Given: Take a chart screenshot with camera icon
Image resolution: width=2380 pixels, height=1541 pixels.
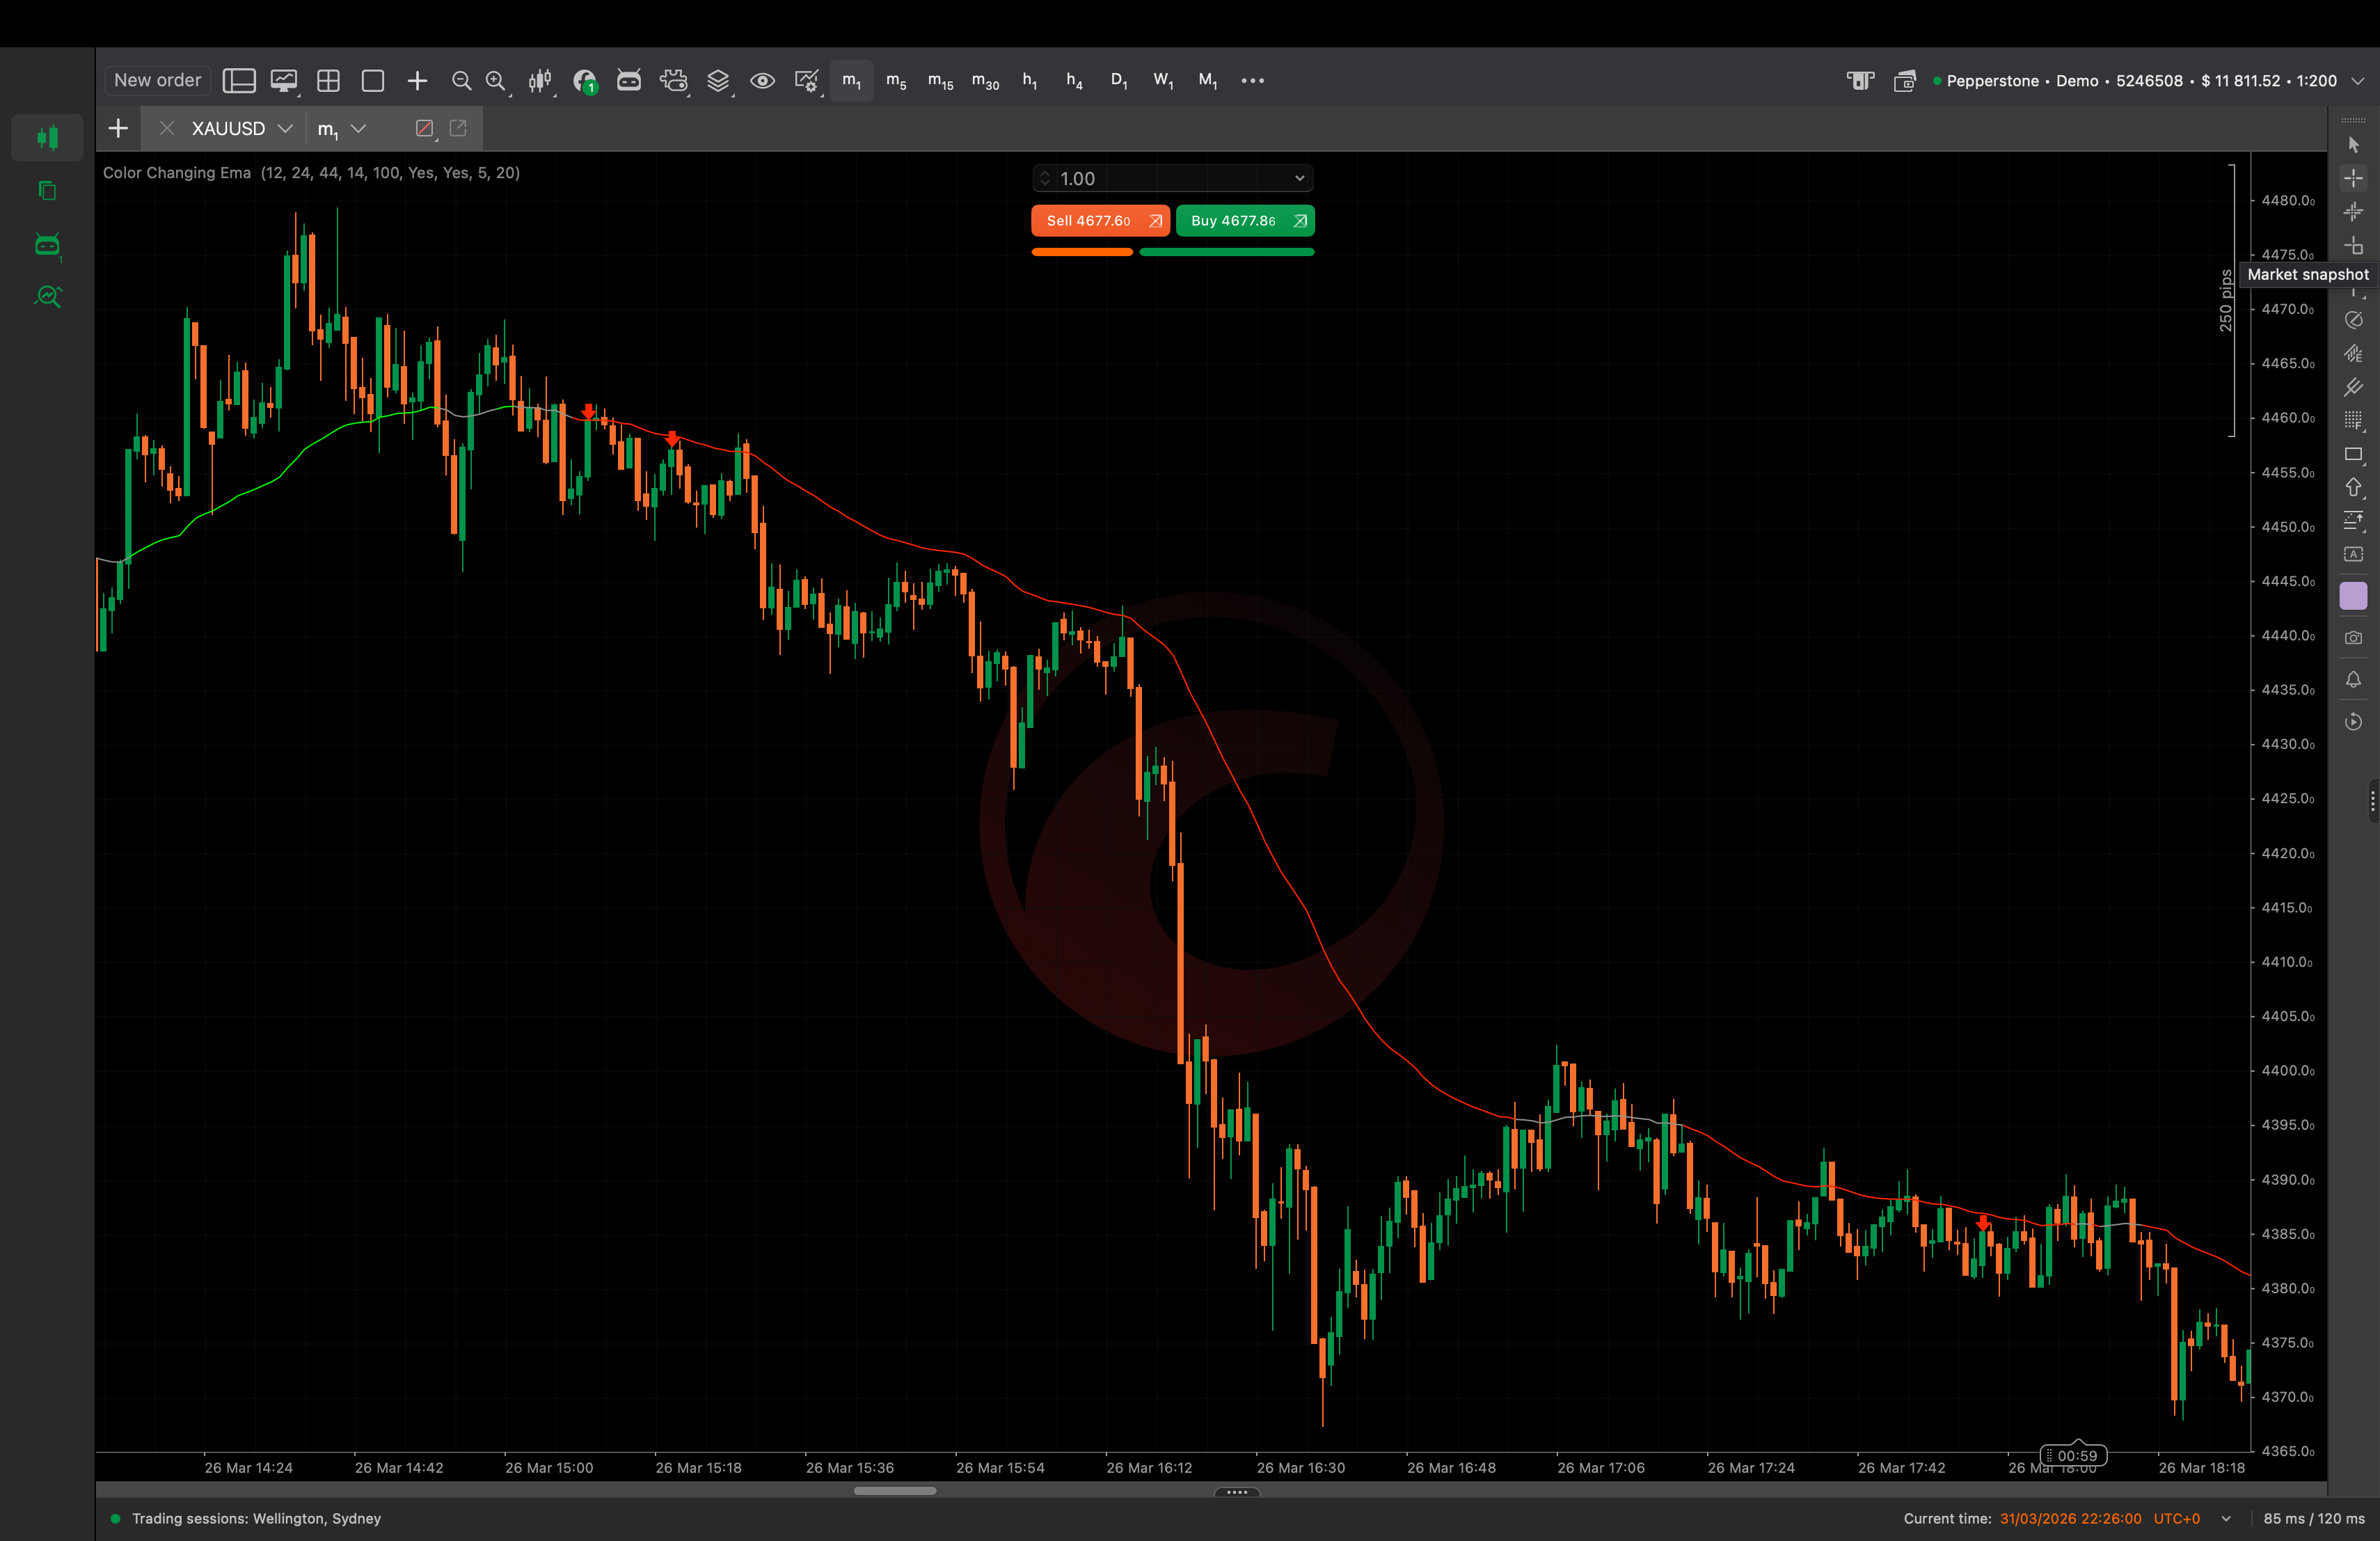Looking at the screenshot, I should pos(2353,638).
